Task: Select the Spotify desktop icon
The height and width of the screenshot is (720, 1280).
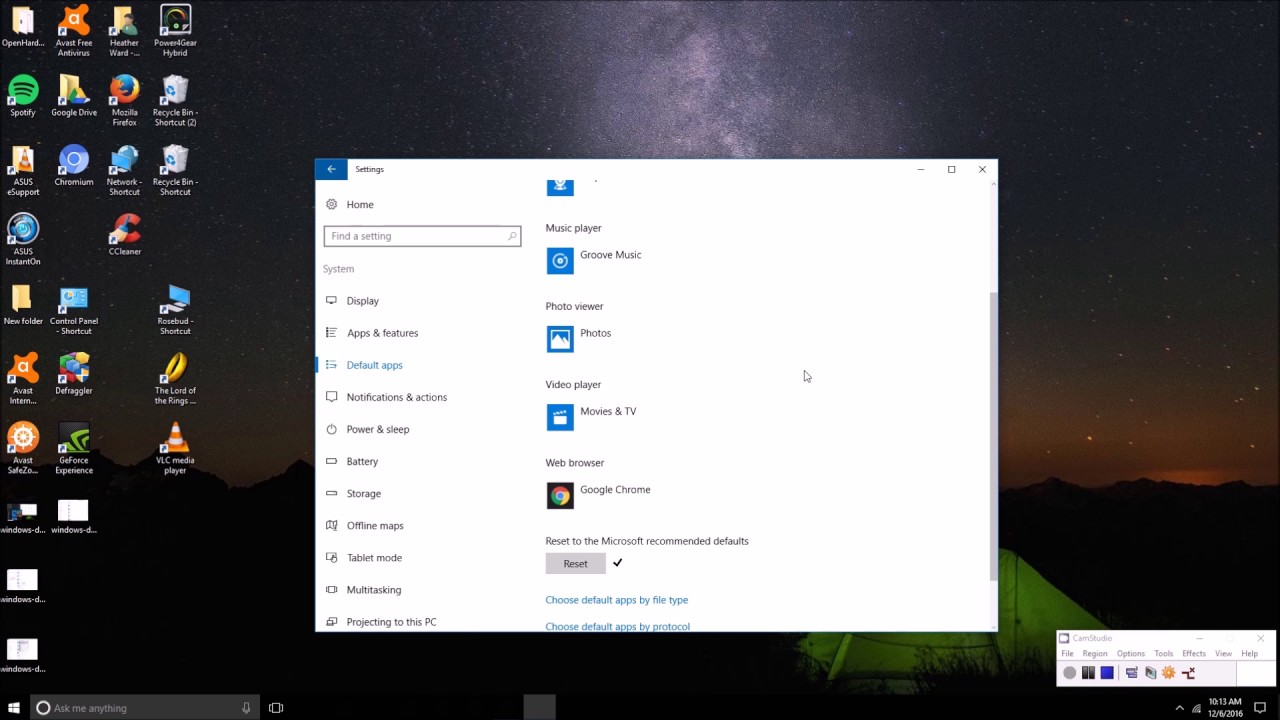Action: tap(23, 96)
